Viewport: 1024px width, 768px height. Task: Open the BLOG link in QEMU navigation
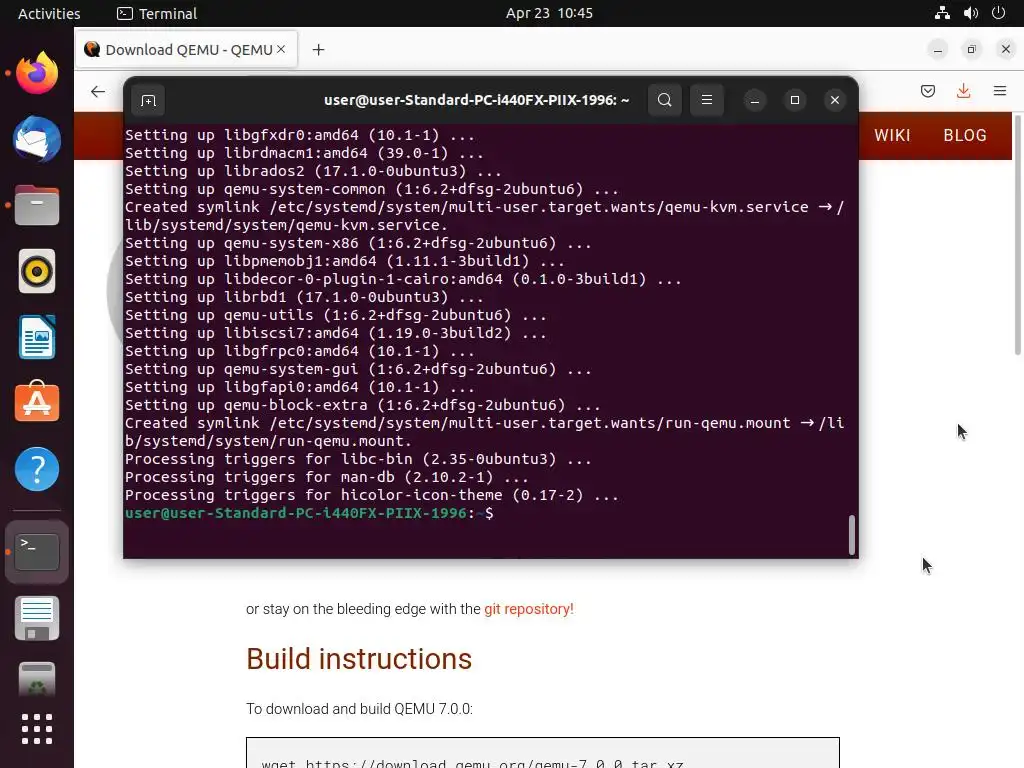pyautogui.click(x=965, y=135)
